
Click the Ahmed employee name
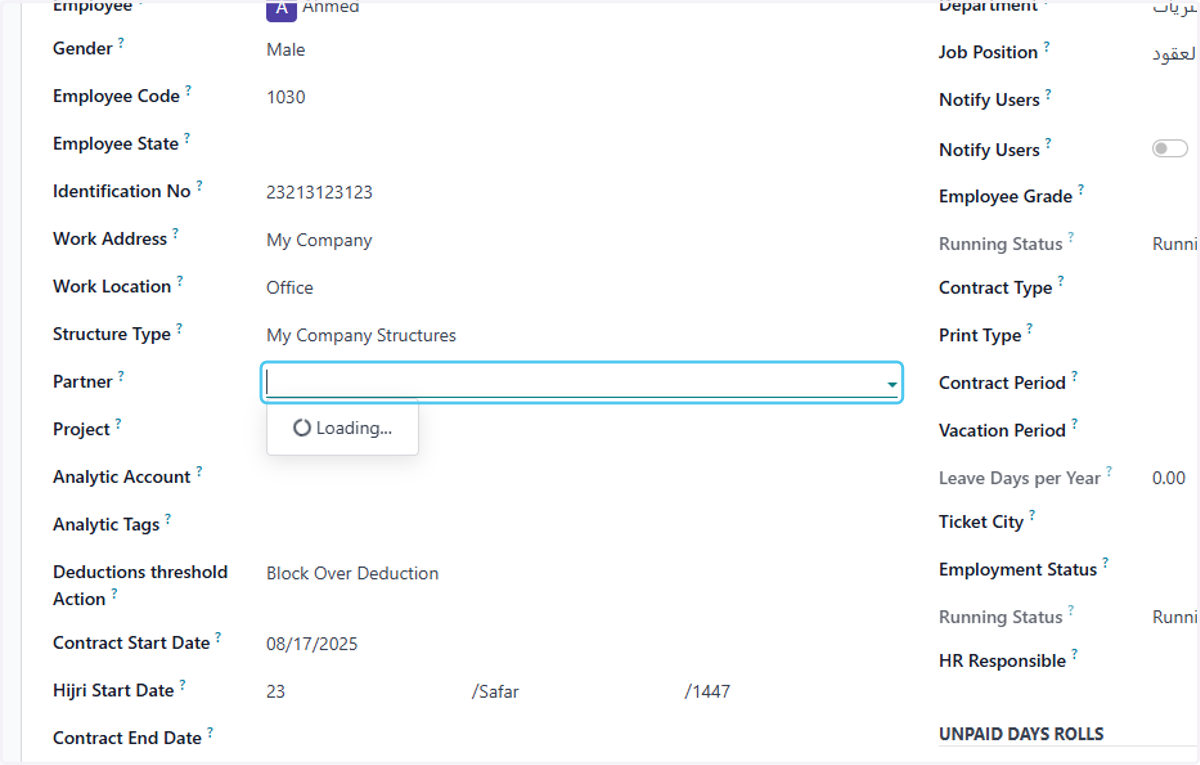pos(331,8)
